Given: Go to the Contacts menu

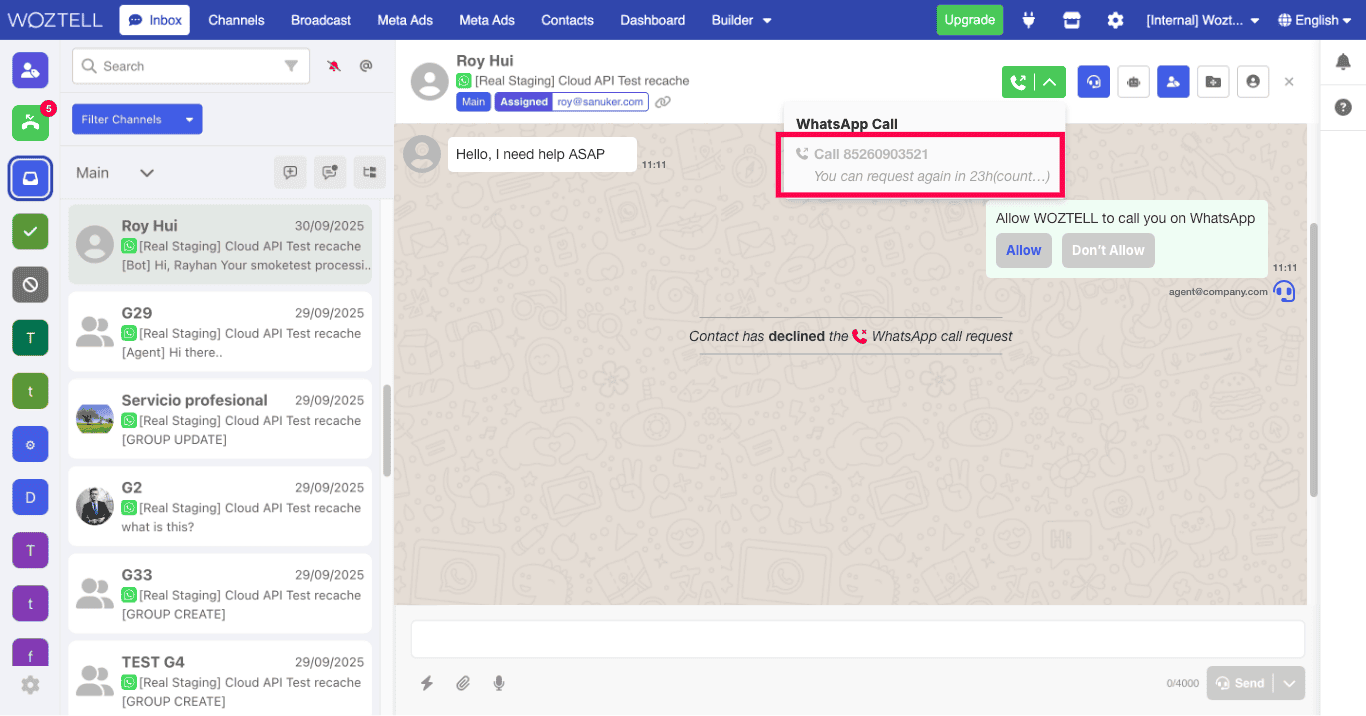Looking at the screenshot, I should tap(567, 20).
